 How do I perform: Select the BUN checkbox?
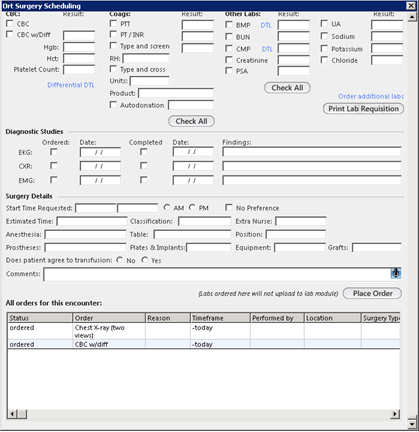[x=229, y=36]
